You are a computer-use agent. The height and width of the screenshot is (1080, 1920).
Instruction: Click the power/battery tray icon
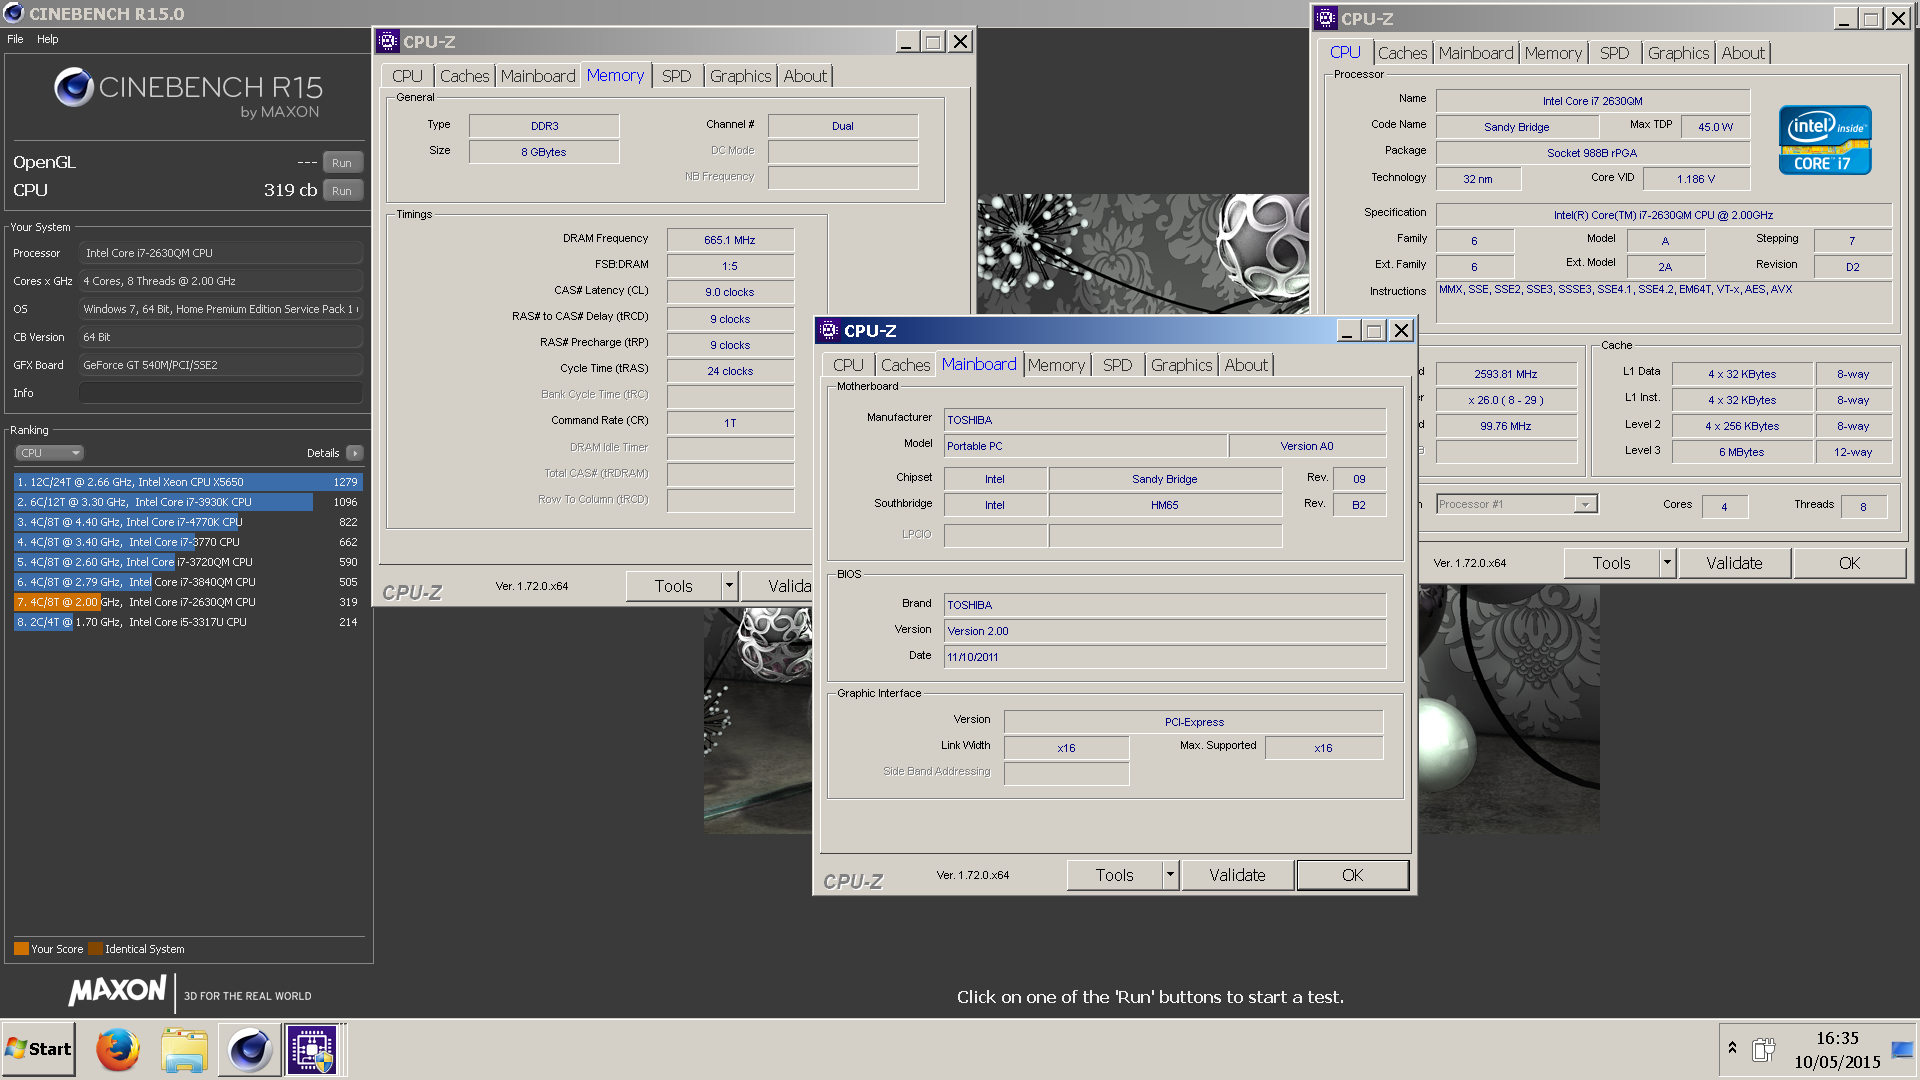[1763, 1050]
